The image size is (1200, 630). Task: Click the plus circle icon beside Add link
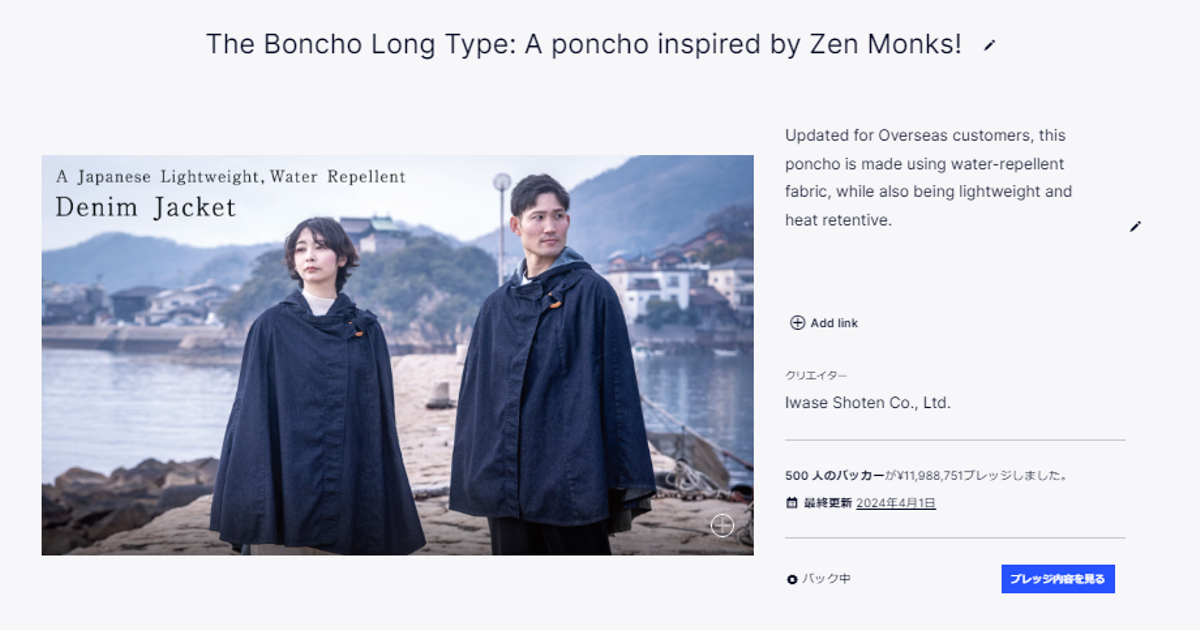point(797,323)
